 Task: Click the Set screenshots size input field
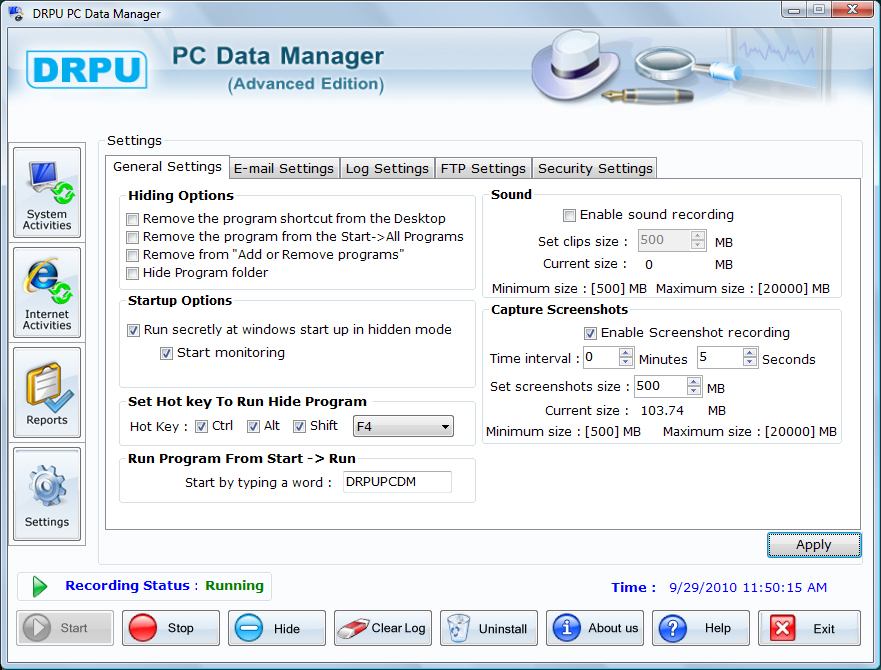click(x=661, y=386)
